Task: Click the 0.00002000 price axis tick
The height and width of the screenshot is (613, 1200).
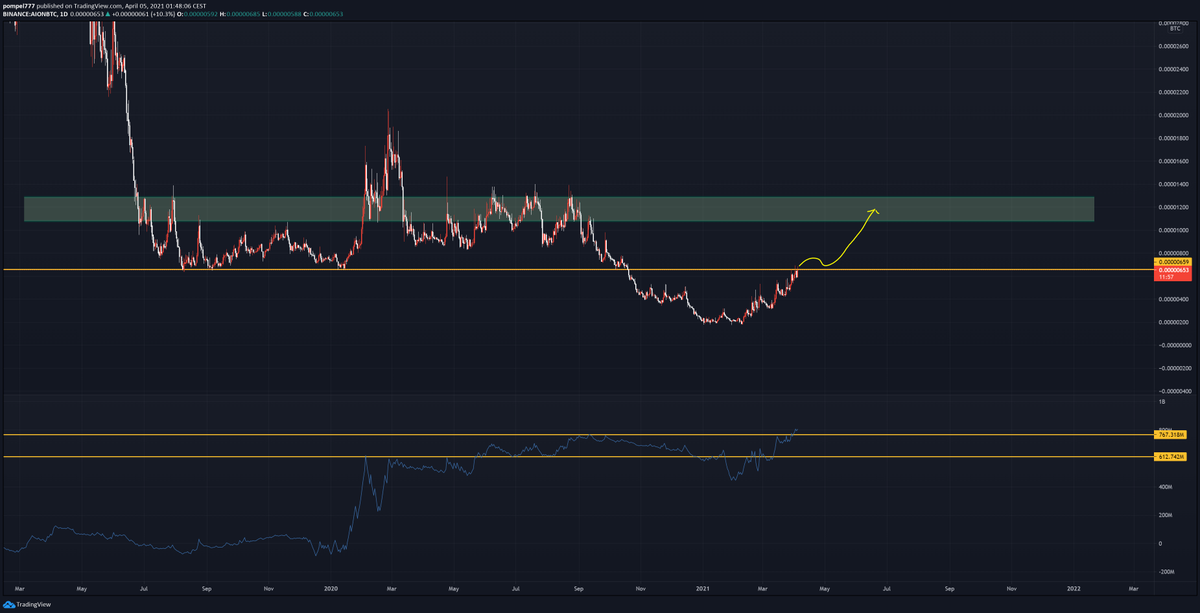Action: click(x=1175, y=115)
